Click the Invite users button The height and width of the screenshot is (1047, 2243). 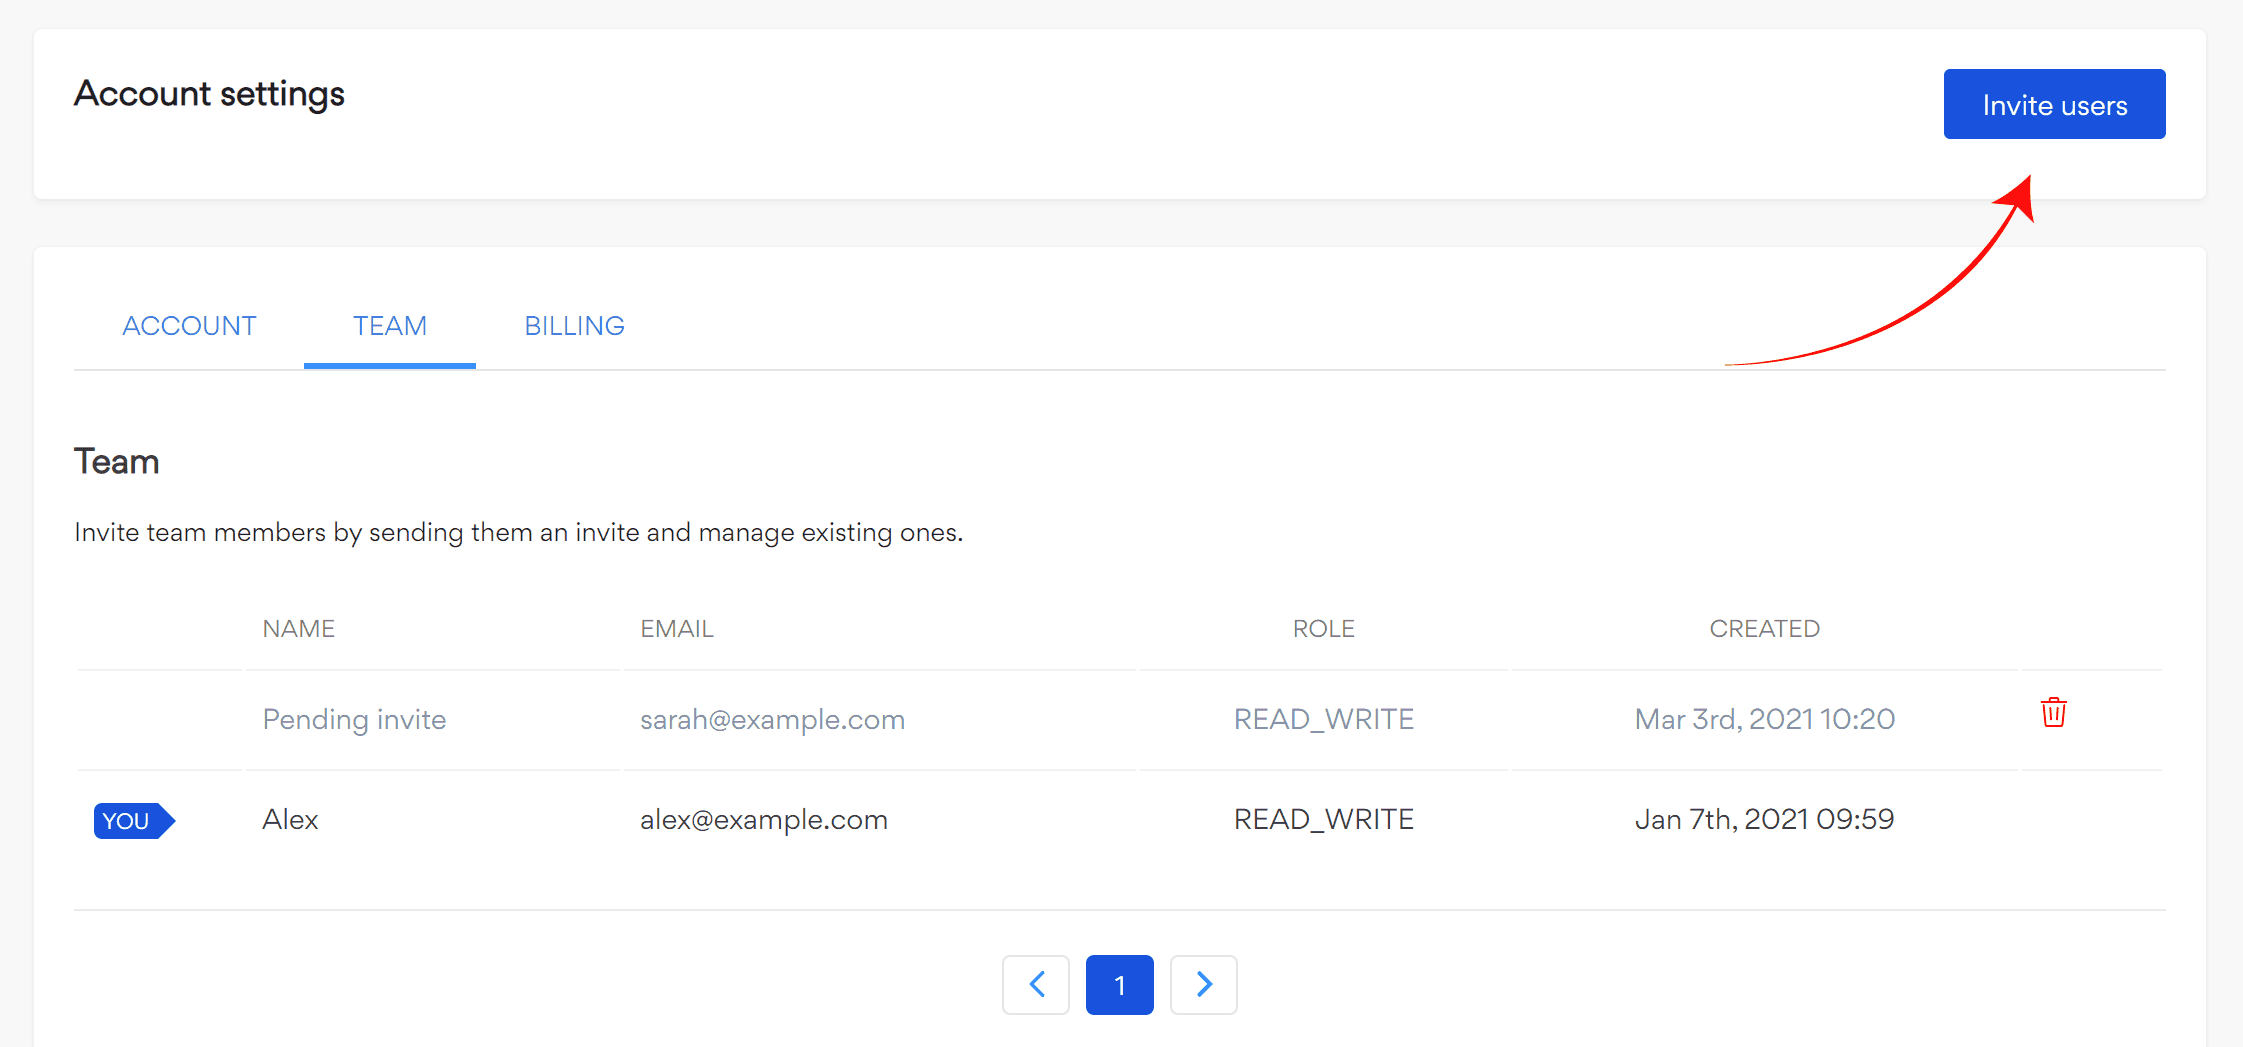coord(2054,105)
